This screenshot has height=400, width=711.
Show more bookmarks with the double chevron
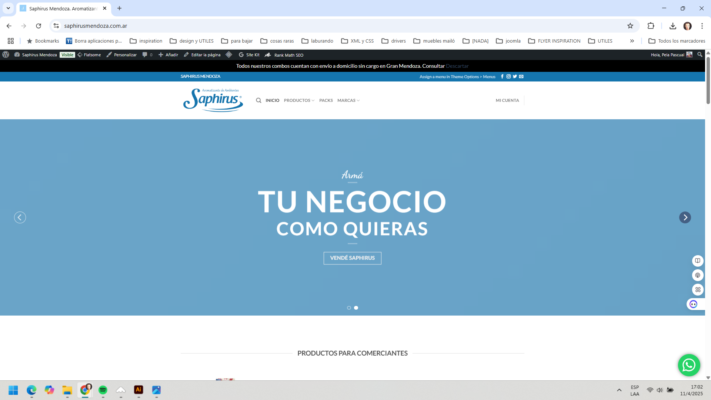click(x=632, y=41)
